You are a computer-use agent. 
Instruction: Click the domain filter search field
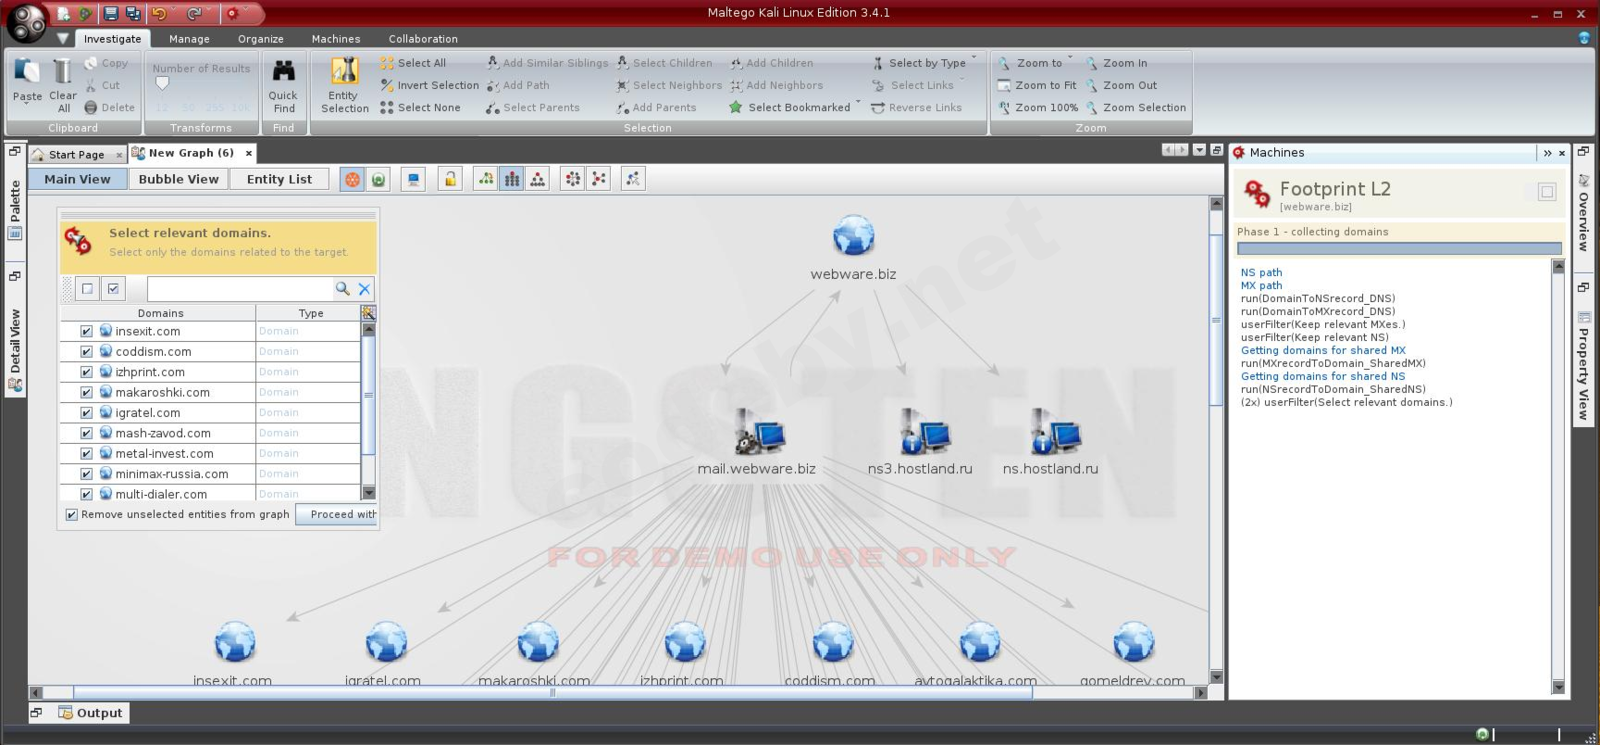pos(239,289)
